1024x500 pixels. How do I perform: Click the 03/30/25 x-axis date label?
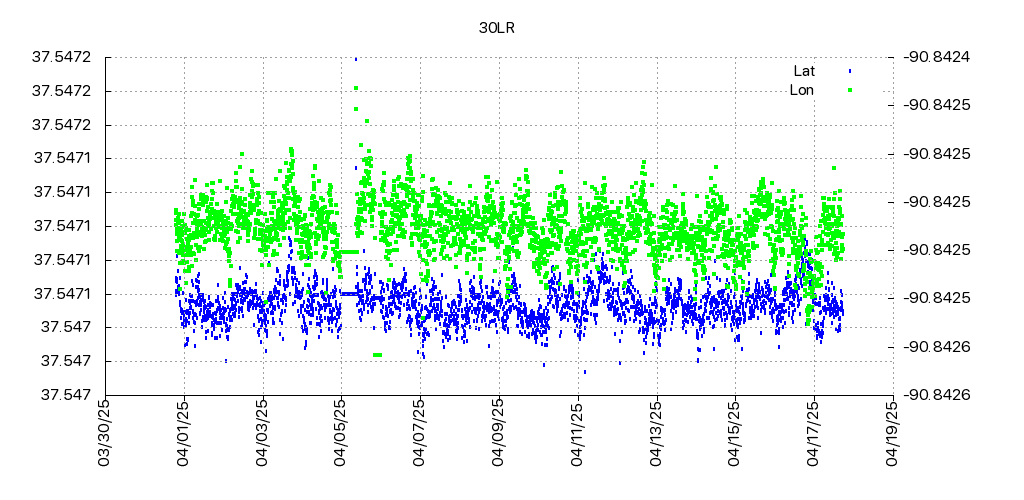[105, 433]
